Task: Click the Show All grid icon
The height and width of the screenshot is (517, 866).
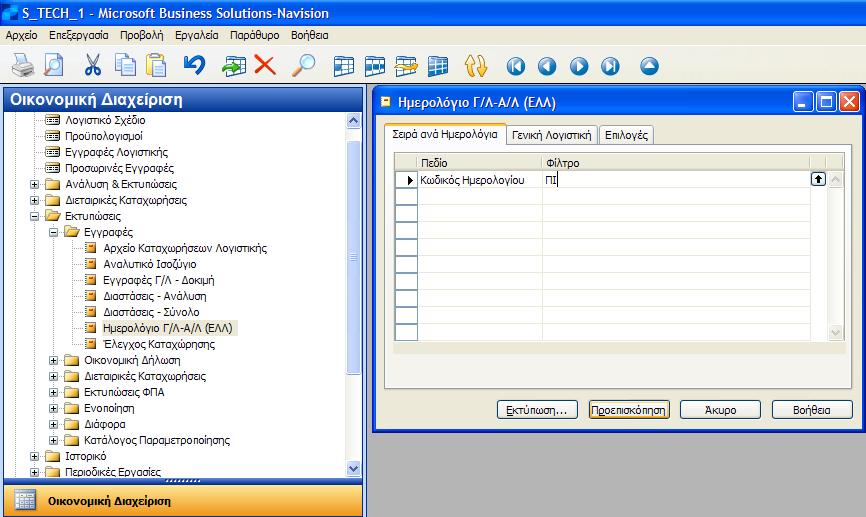Action: pyautogui.click(x=437, y=66)
